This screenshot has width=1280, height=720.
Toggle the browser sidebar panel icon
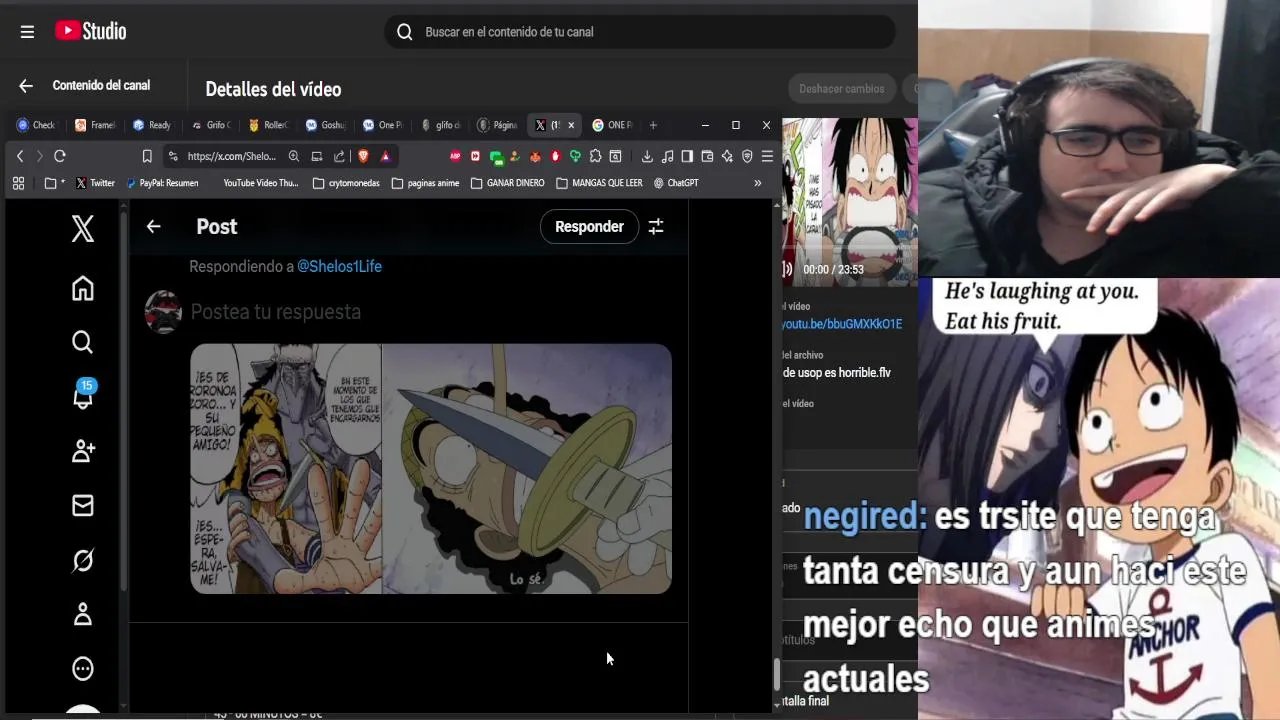[687, 156]
